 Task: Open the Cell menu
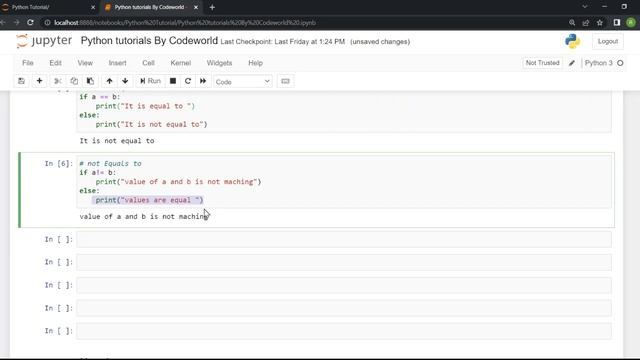point(148,63)
